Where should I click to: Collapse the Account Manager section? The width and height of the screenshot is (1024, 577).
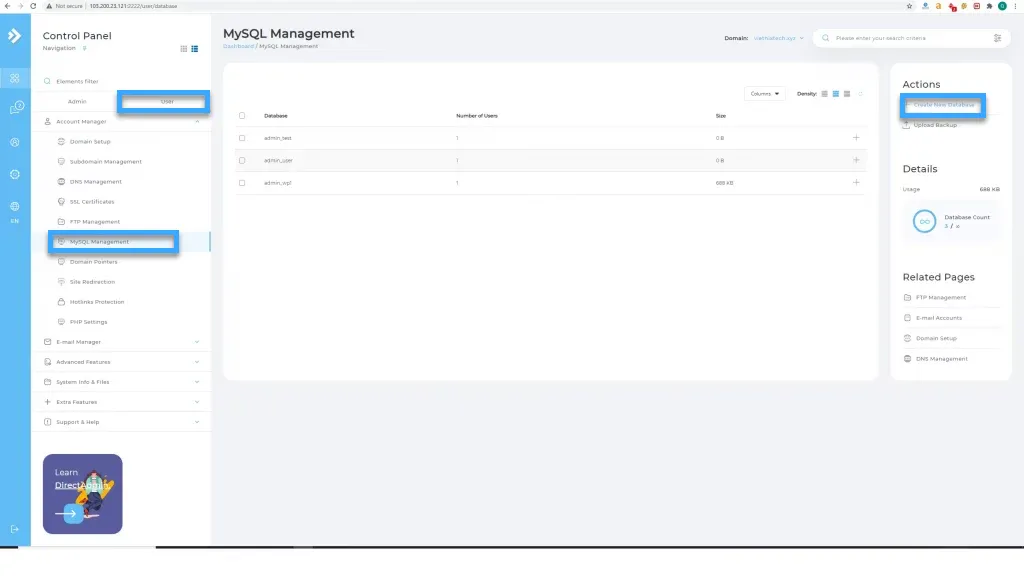pyautogui.click(x=120, y=121)
